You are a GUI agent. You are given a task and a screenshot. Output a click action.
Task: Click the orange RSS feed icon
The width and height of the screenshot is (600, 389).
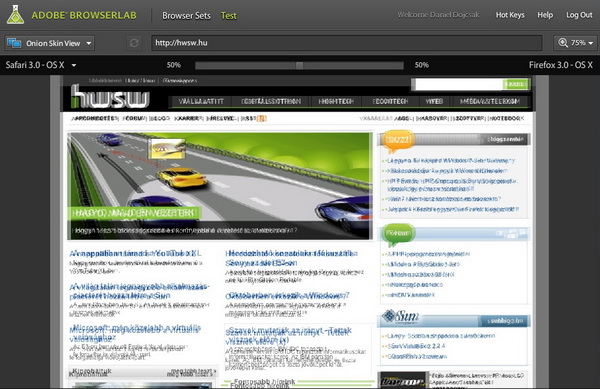point(262,119)
